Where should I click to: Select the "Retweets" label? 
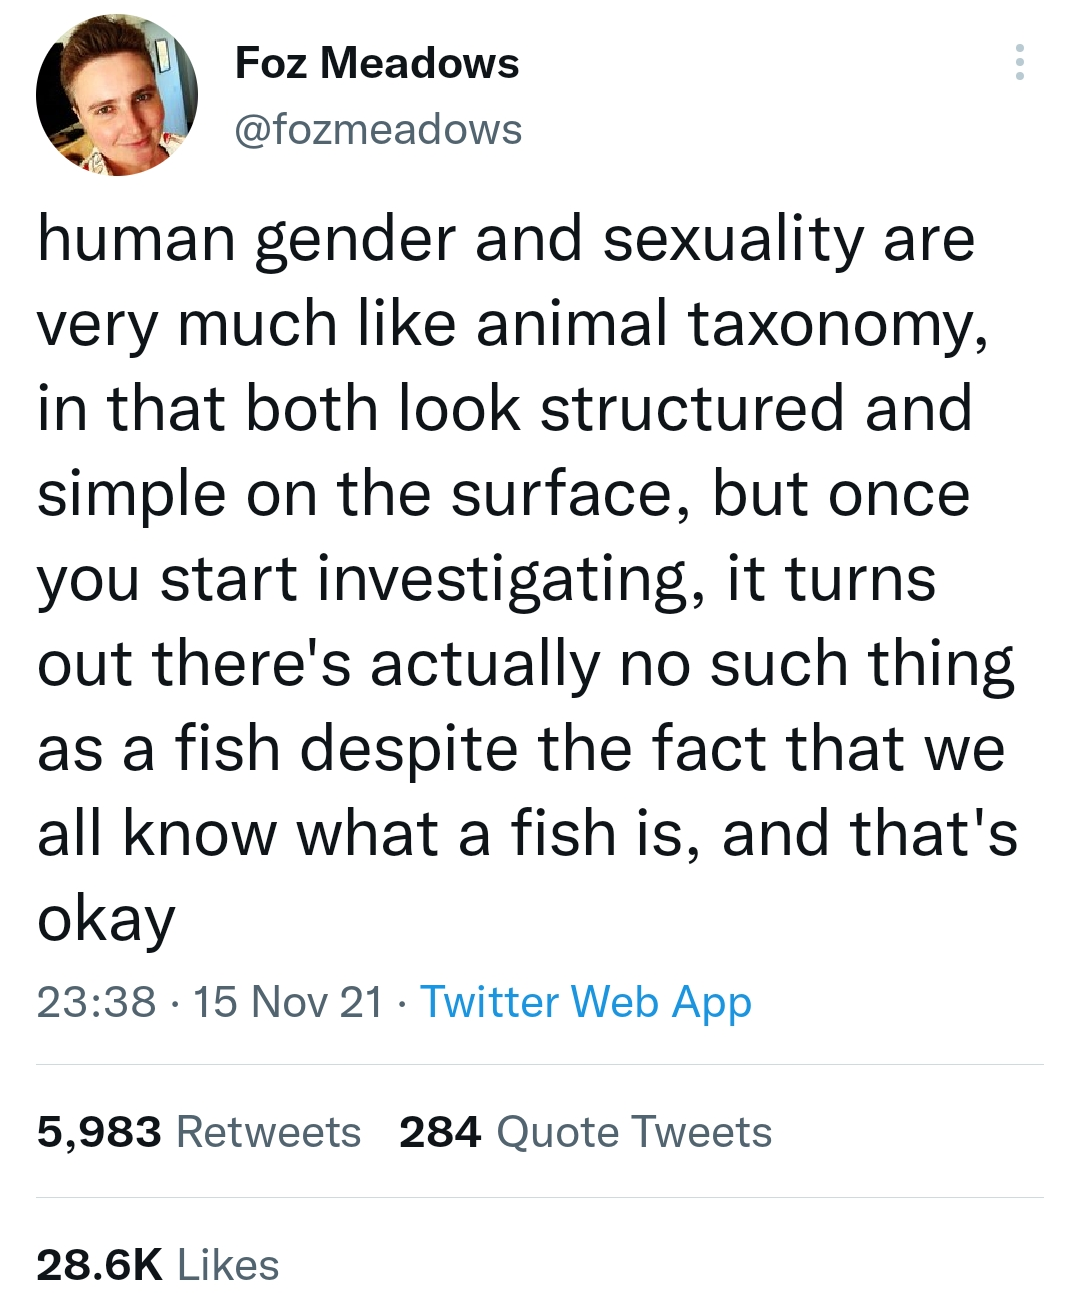click(268, 1132)
